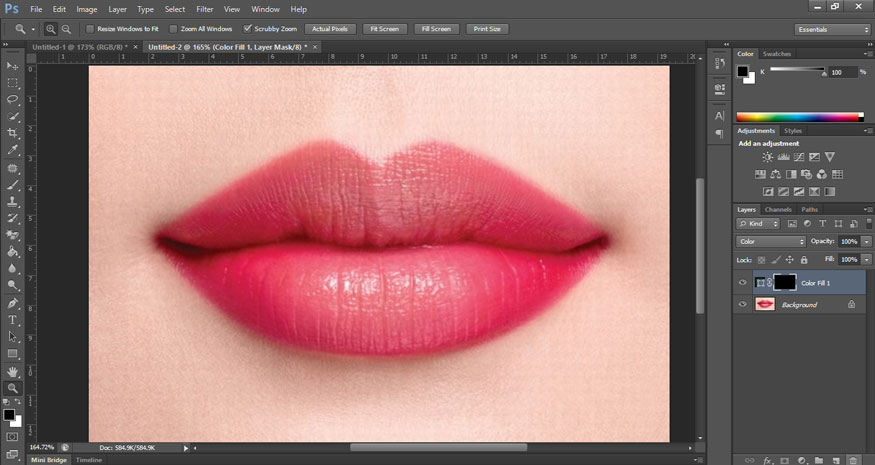The width and height of the screenshot is (875, 465).
Task: Select the Brush tool
Action: click(12, 185)
